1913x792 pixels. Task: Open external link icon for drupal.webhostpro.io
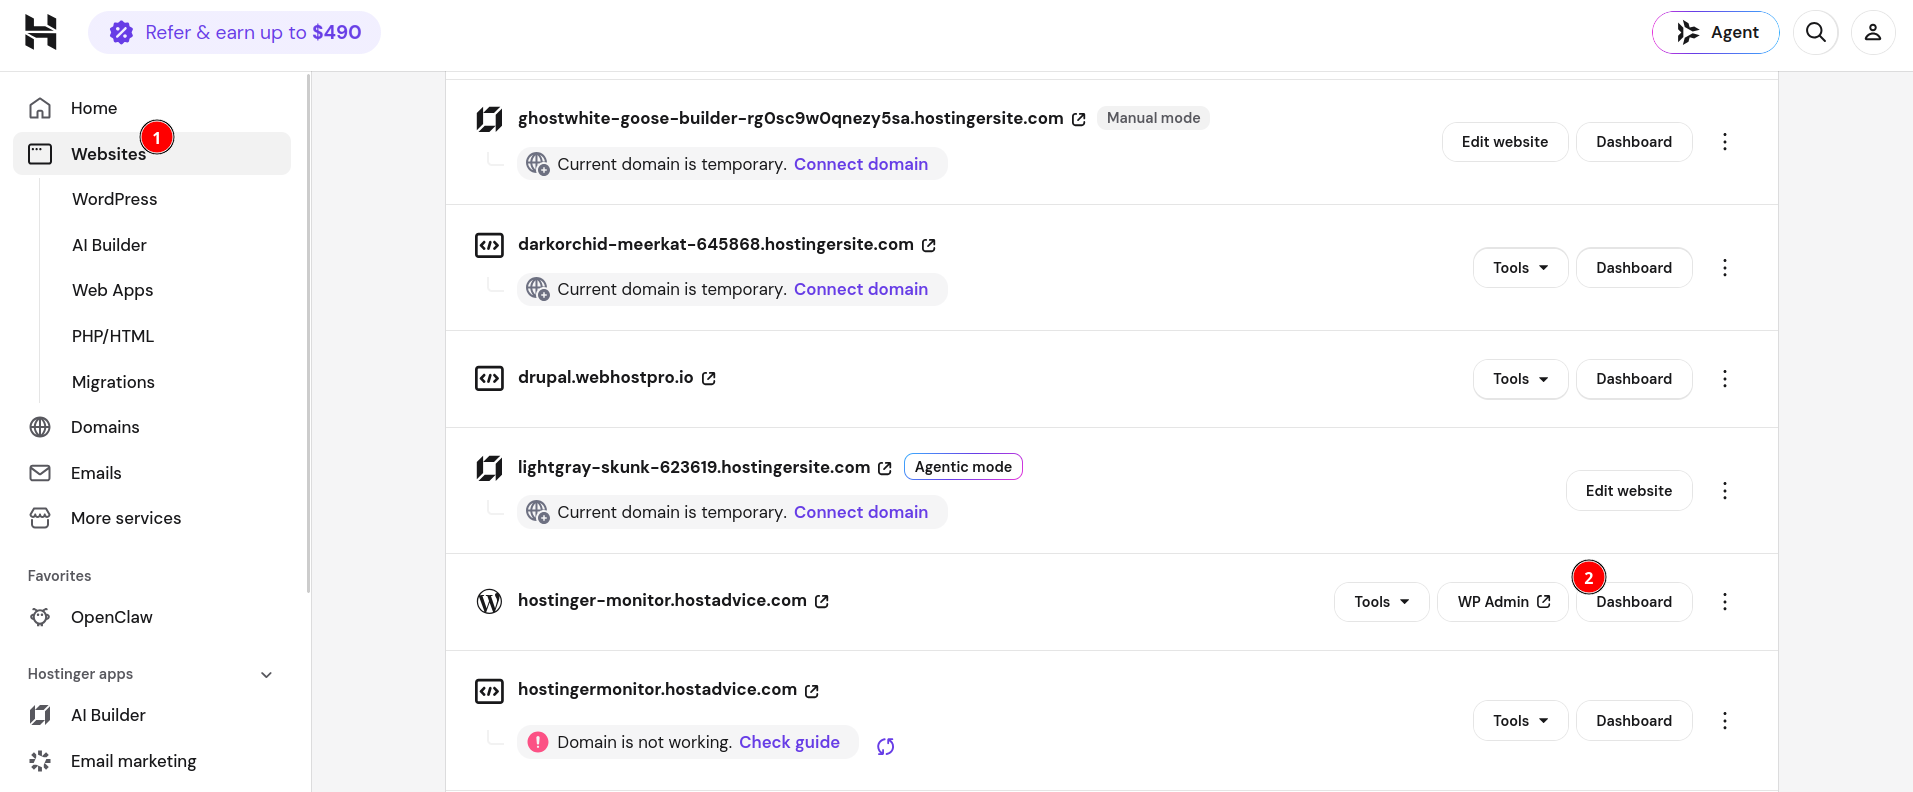[x=709, y=378]
